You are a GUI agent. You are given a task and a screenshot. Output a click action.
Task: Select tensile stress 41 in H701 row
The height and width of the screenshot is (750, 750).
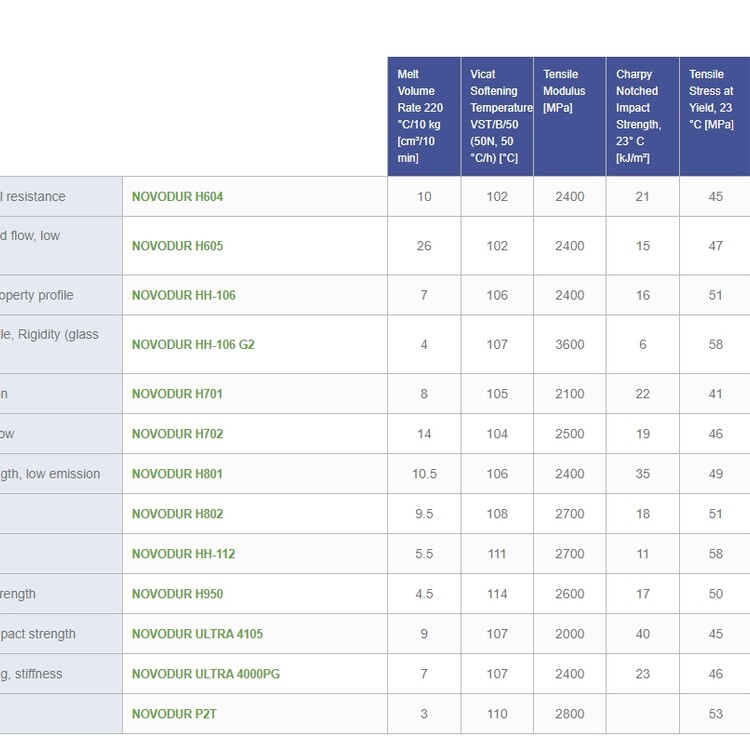716,394
